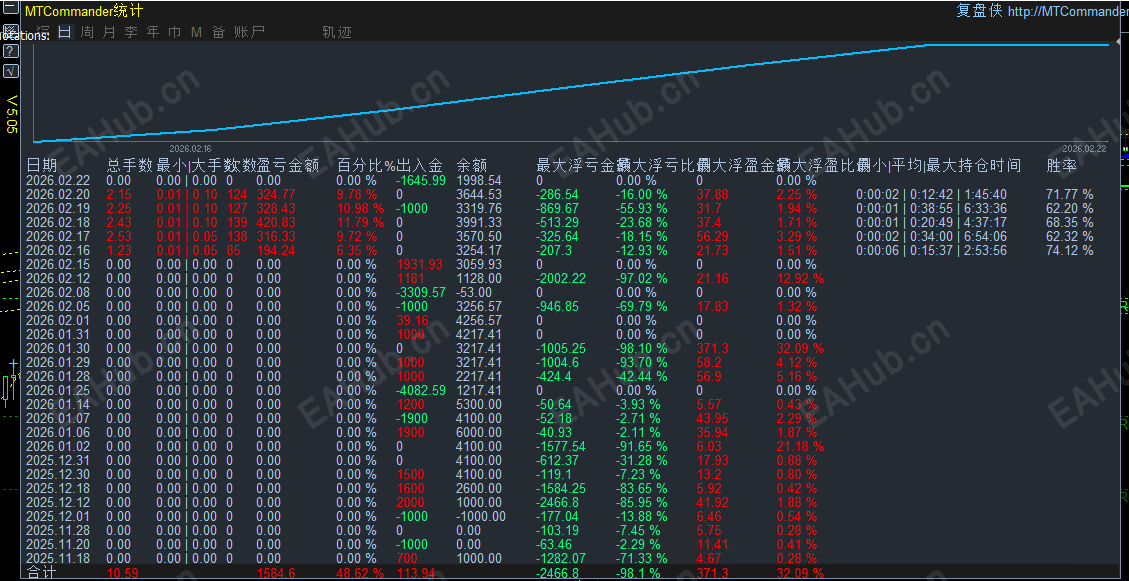Click the balance value 1998.54

480,181
